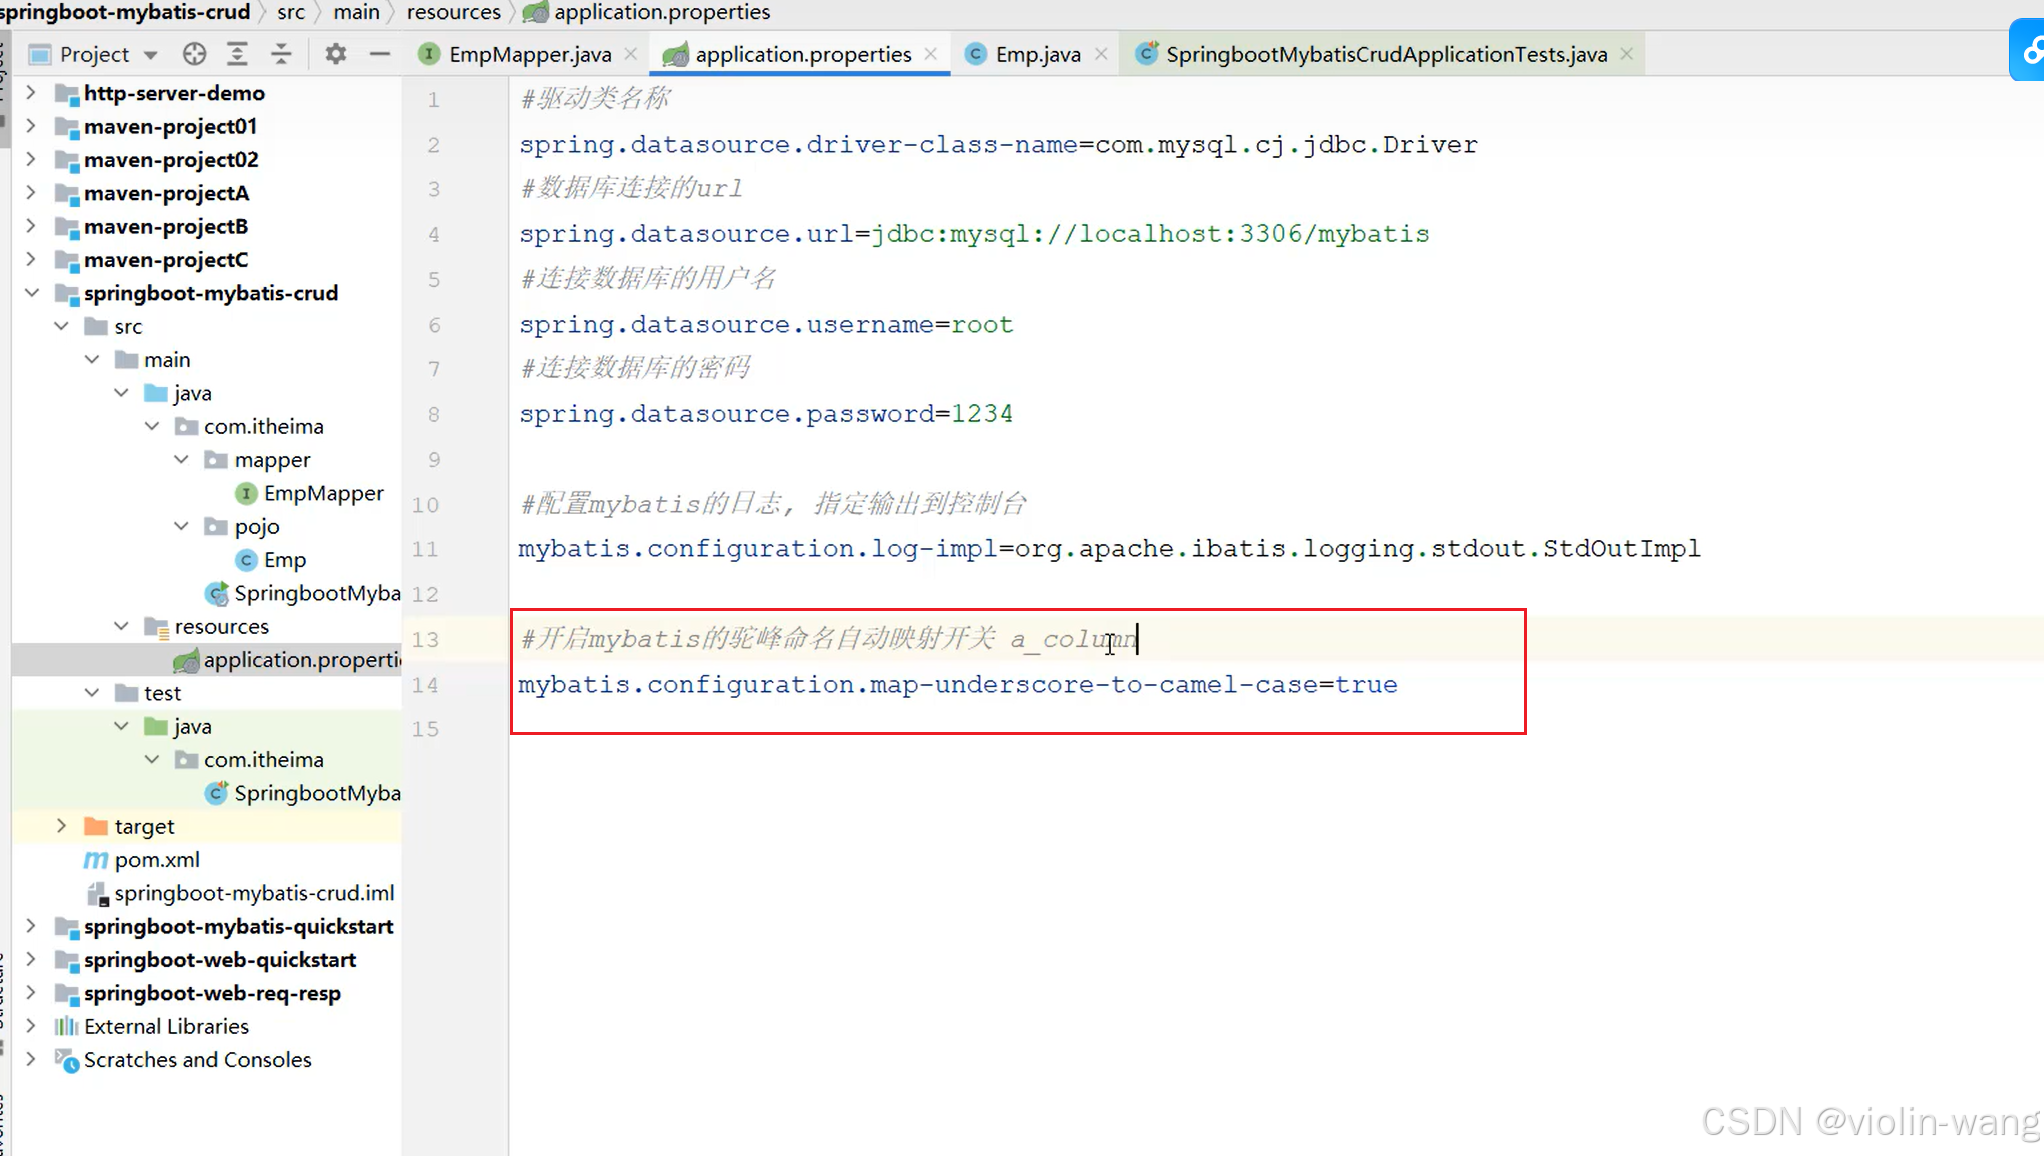This screenshot has width=2044, height=1156.
Task: Click the Expand All icon in Project toolbar
Action: click(237, 54)
